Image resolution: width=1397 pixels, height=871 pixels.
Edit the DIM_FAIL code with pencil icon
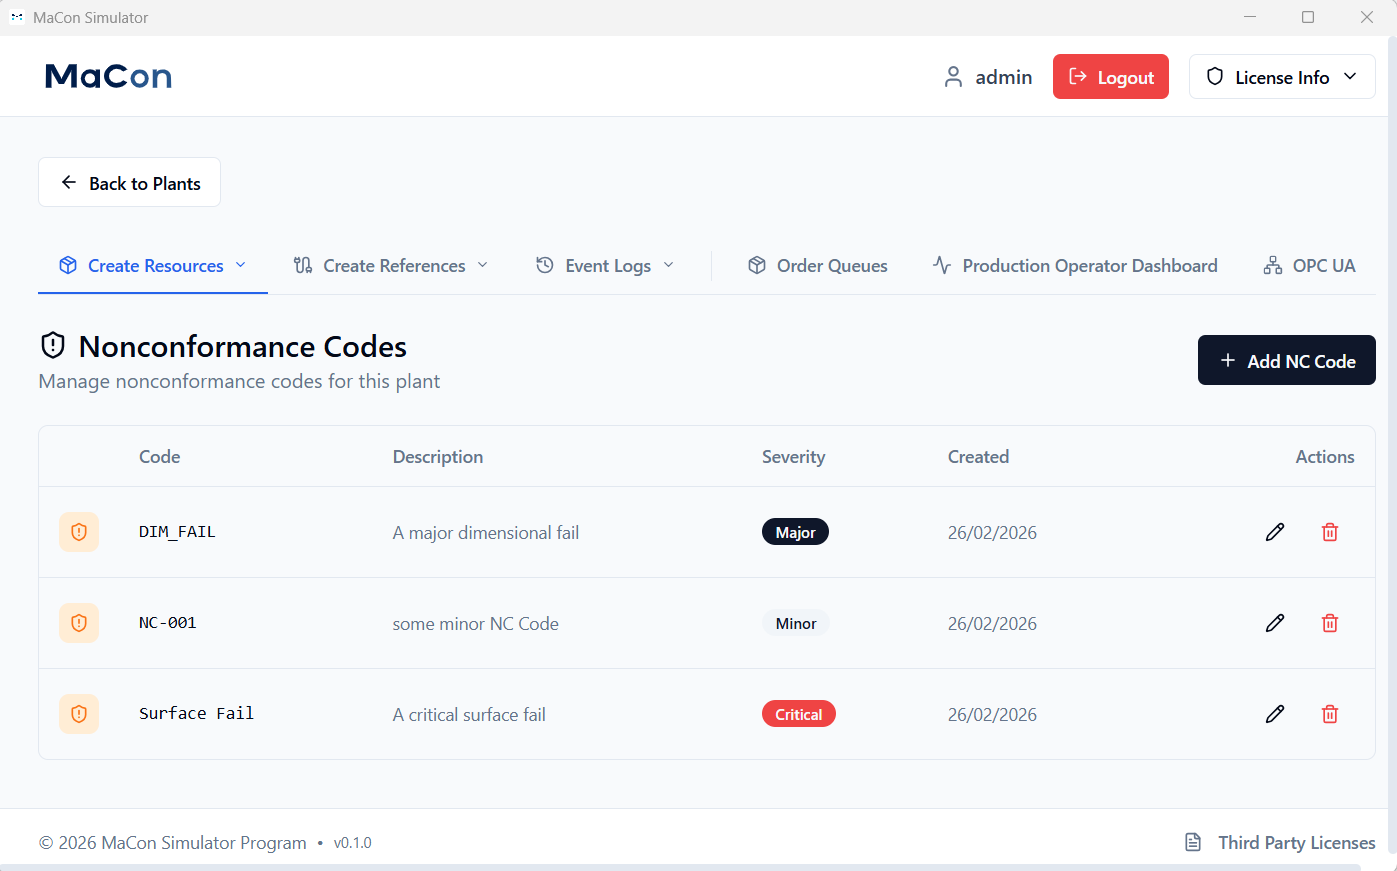1274,532
